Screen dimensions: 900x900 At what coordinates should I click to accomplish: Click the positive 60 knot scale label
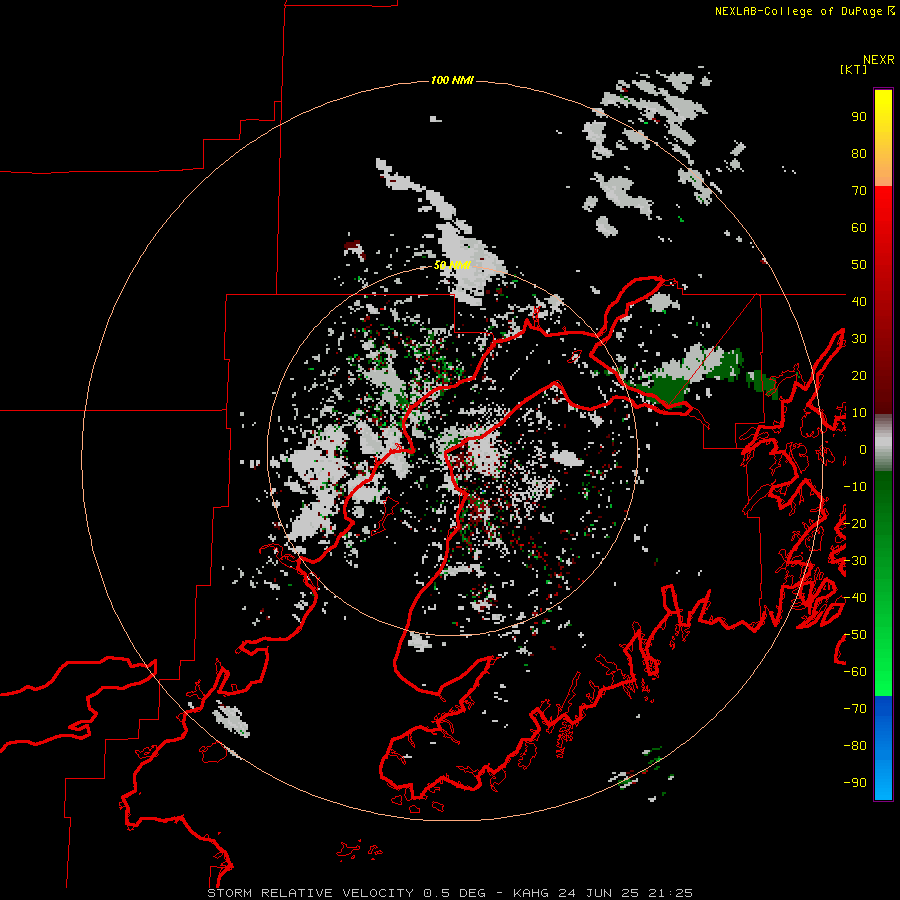point(859,228)
